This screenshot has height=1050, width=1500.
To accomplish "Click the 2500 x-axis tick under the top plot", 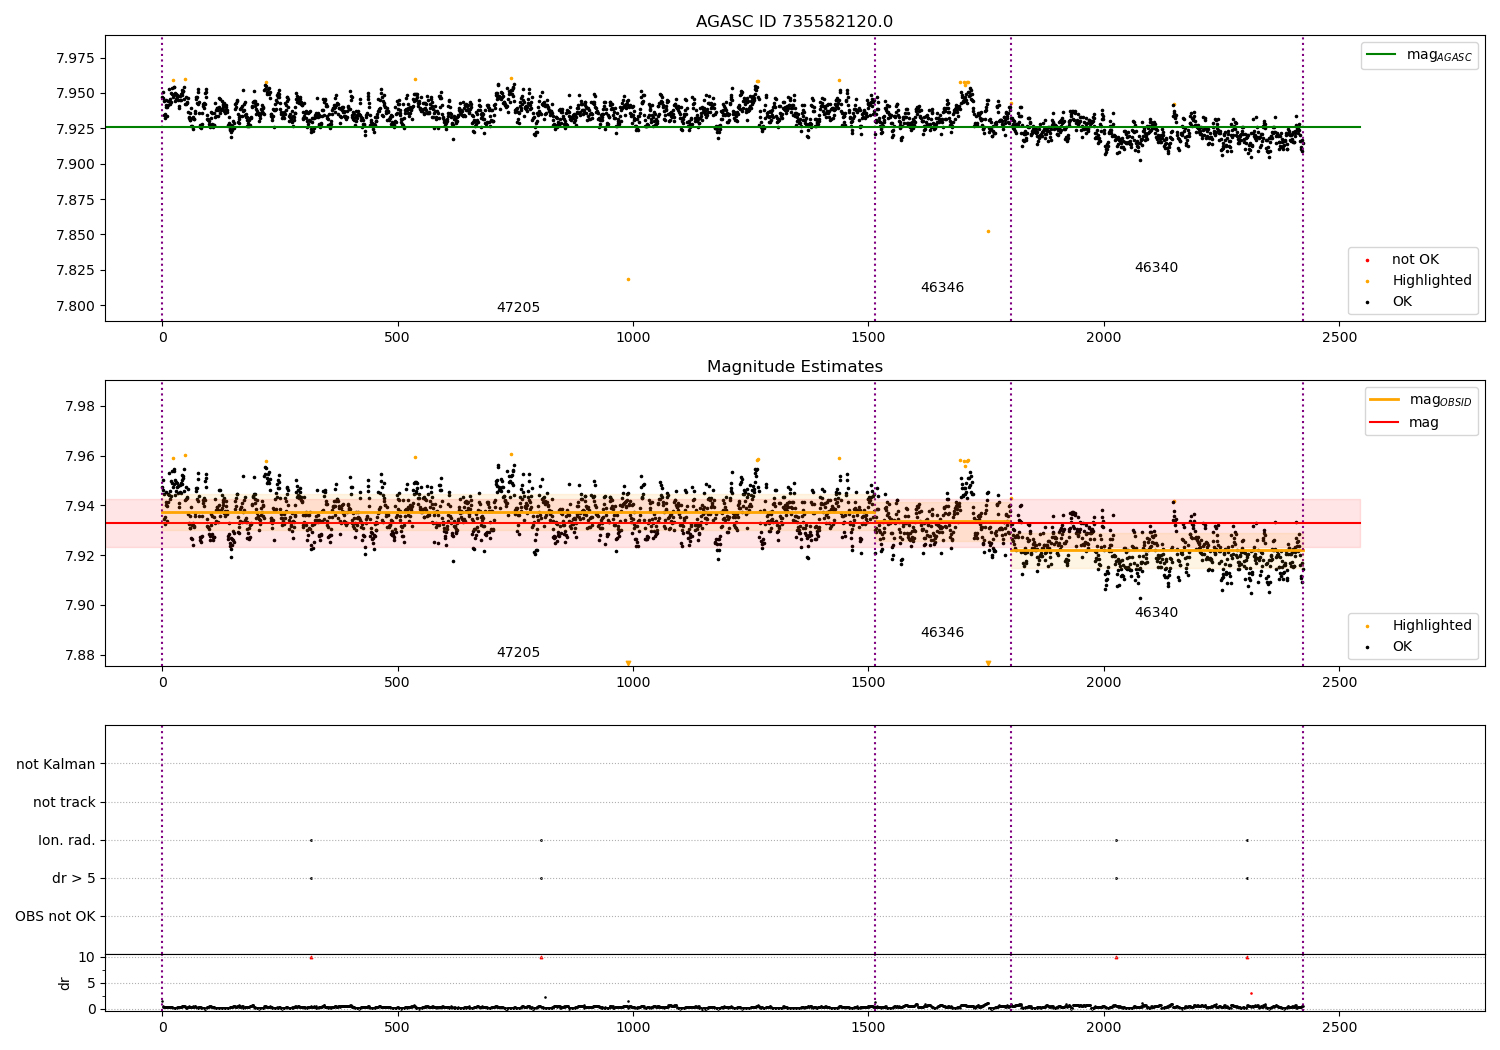I will point(1339,338).
